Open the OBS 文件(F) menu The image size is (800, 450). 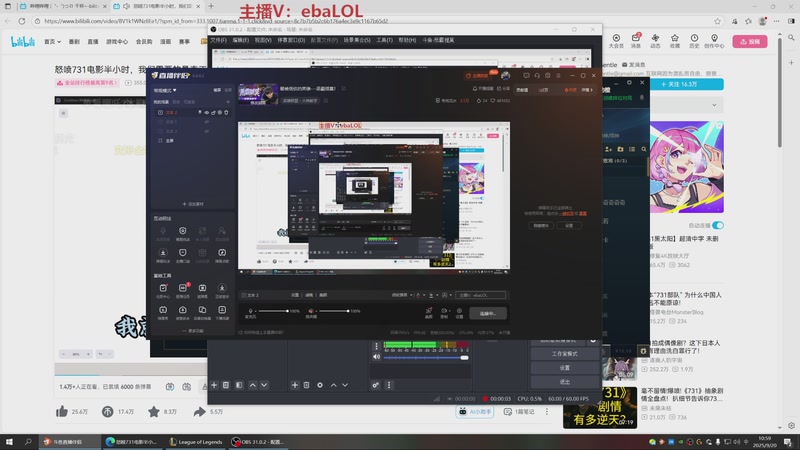(x=218, y=40)
